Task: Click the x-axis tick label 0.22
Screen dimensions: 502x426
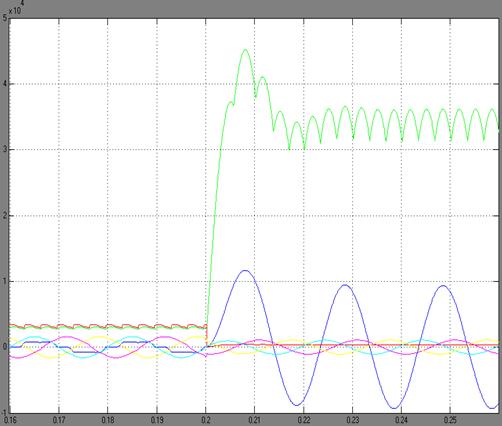Action: tap(304, 420)
